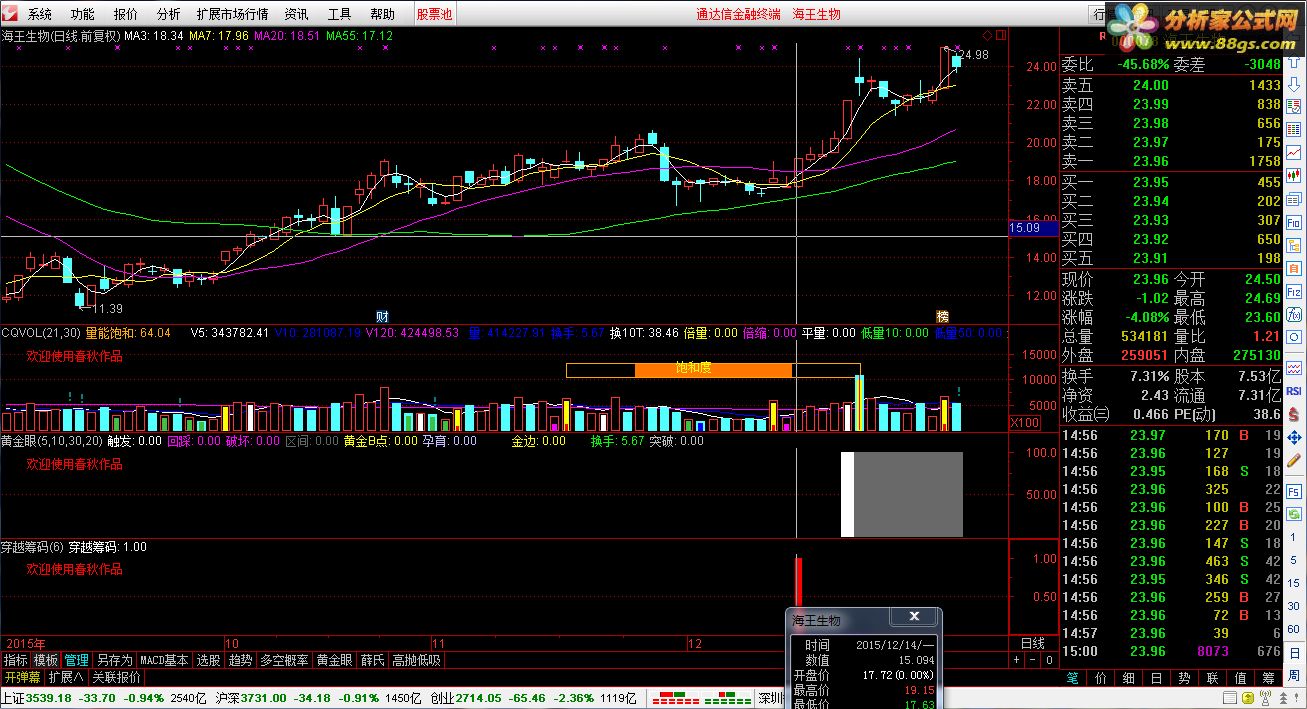Switch to the 模板 tab
Image resolution: width=1307 pixels, height=709 pixels.
pyautogui.click(x=45, y=660)
